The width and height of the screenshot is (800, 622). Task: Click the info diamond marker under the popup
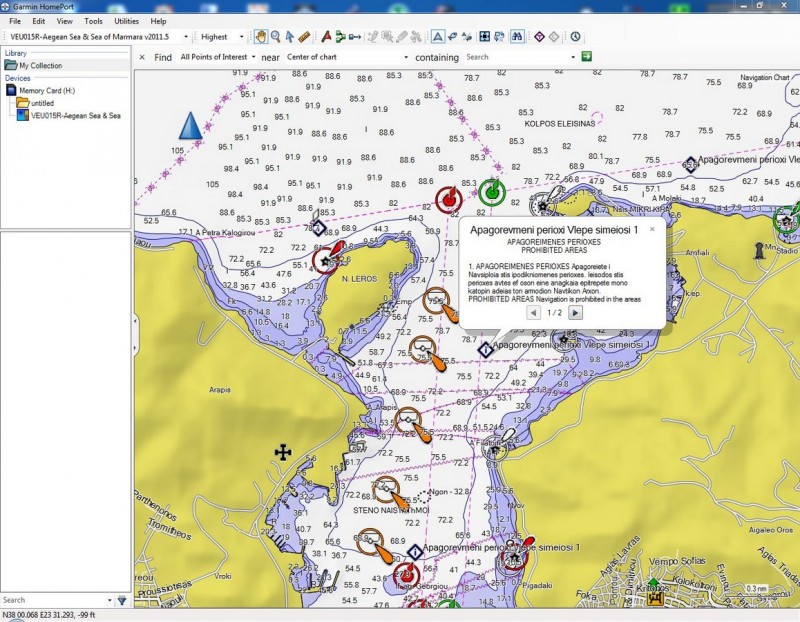click(x=485, y=350)
